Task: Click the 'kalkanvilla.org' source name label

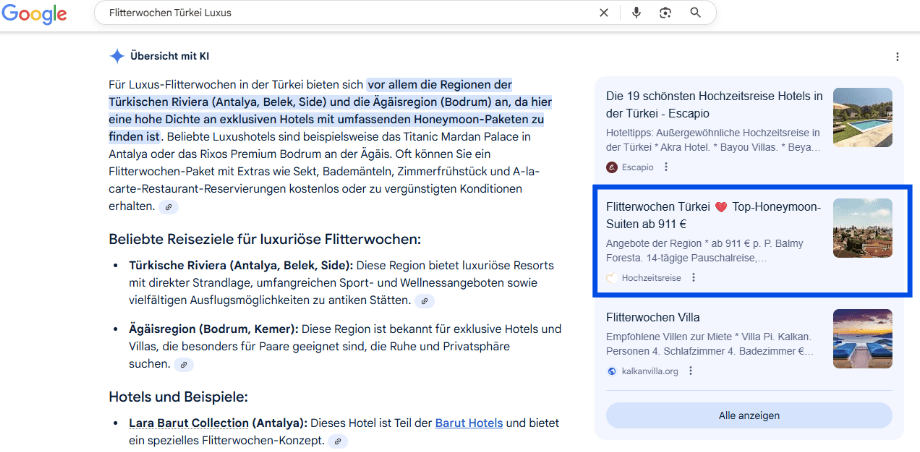Action: [x=650, y=371]
